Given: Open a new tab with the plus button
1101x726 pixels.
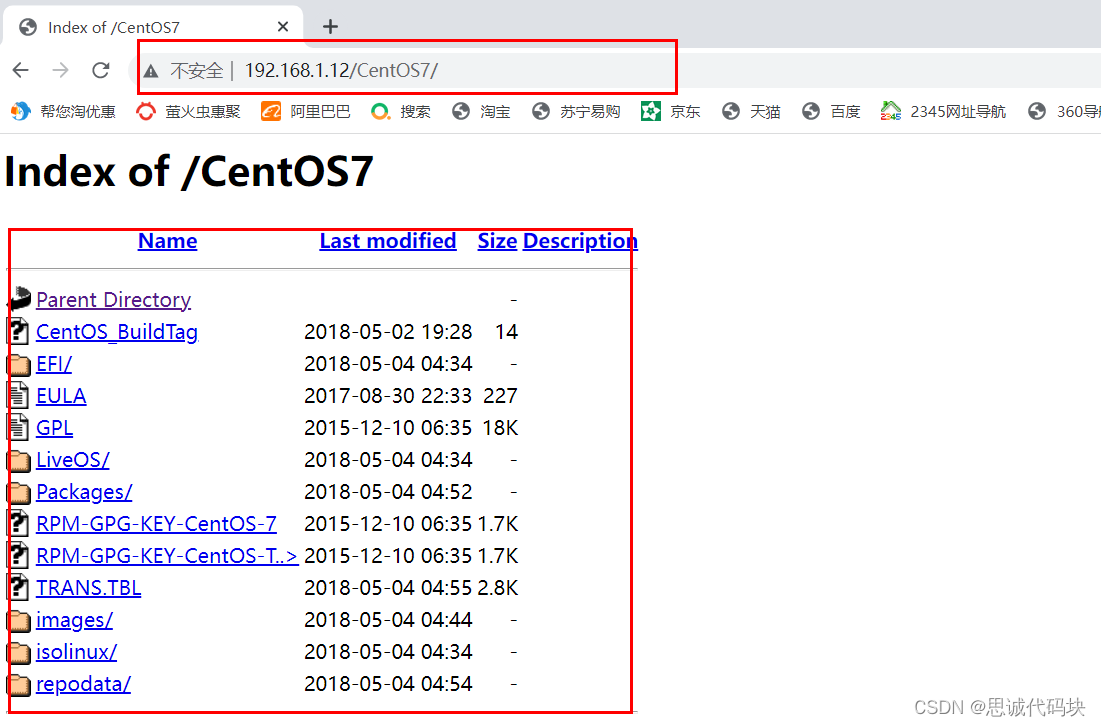Looking at the screenshot, I should tap(330, 27).
